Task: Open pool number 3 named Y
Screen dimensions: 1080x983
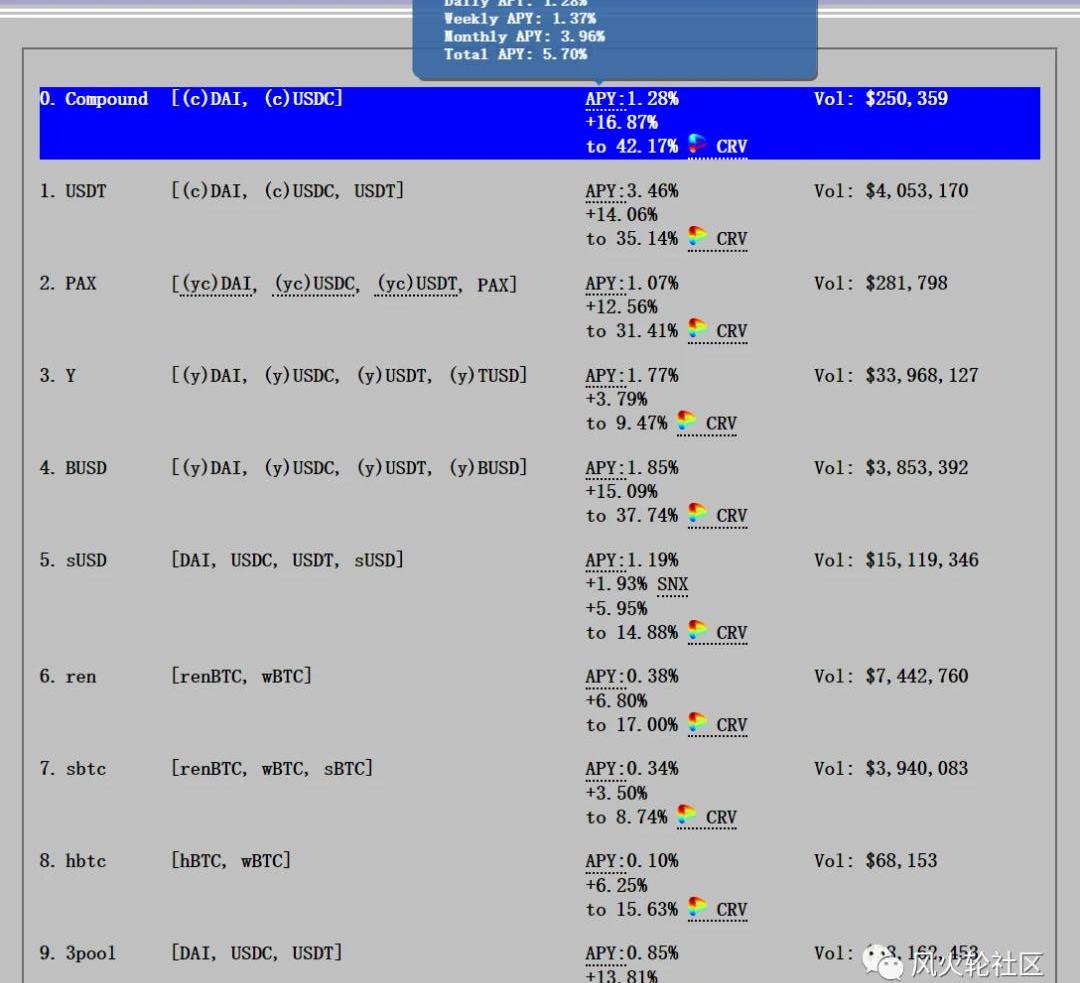Action: (70, 375)
